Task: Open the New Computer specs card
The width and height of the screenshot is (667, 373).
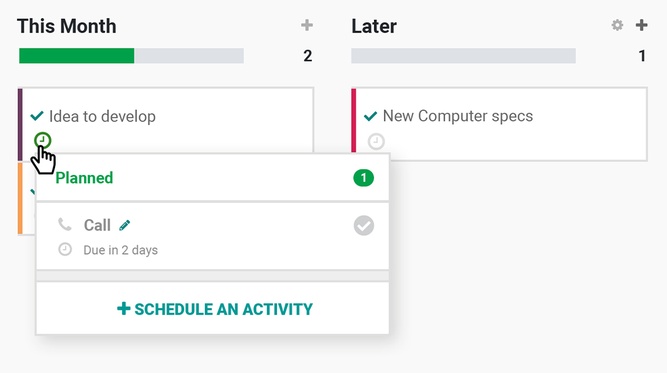Action: pos(458,116)
